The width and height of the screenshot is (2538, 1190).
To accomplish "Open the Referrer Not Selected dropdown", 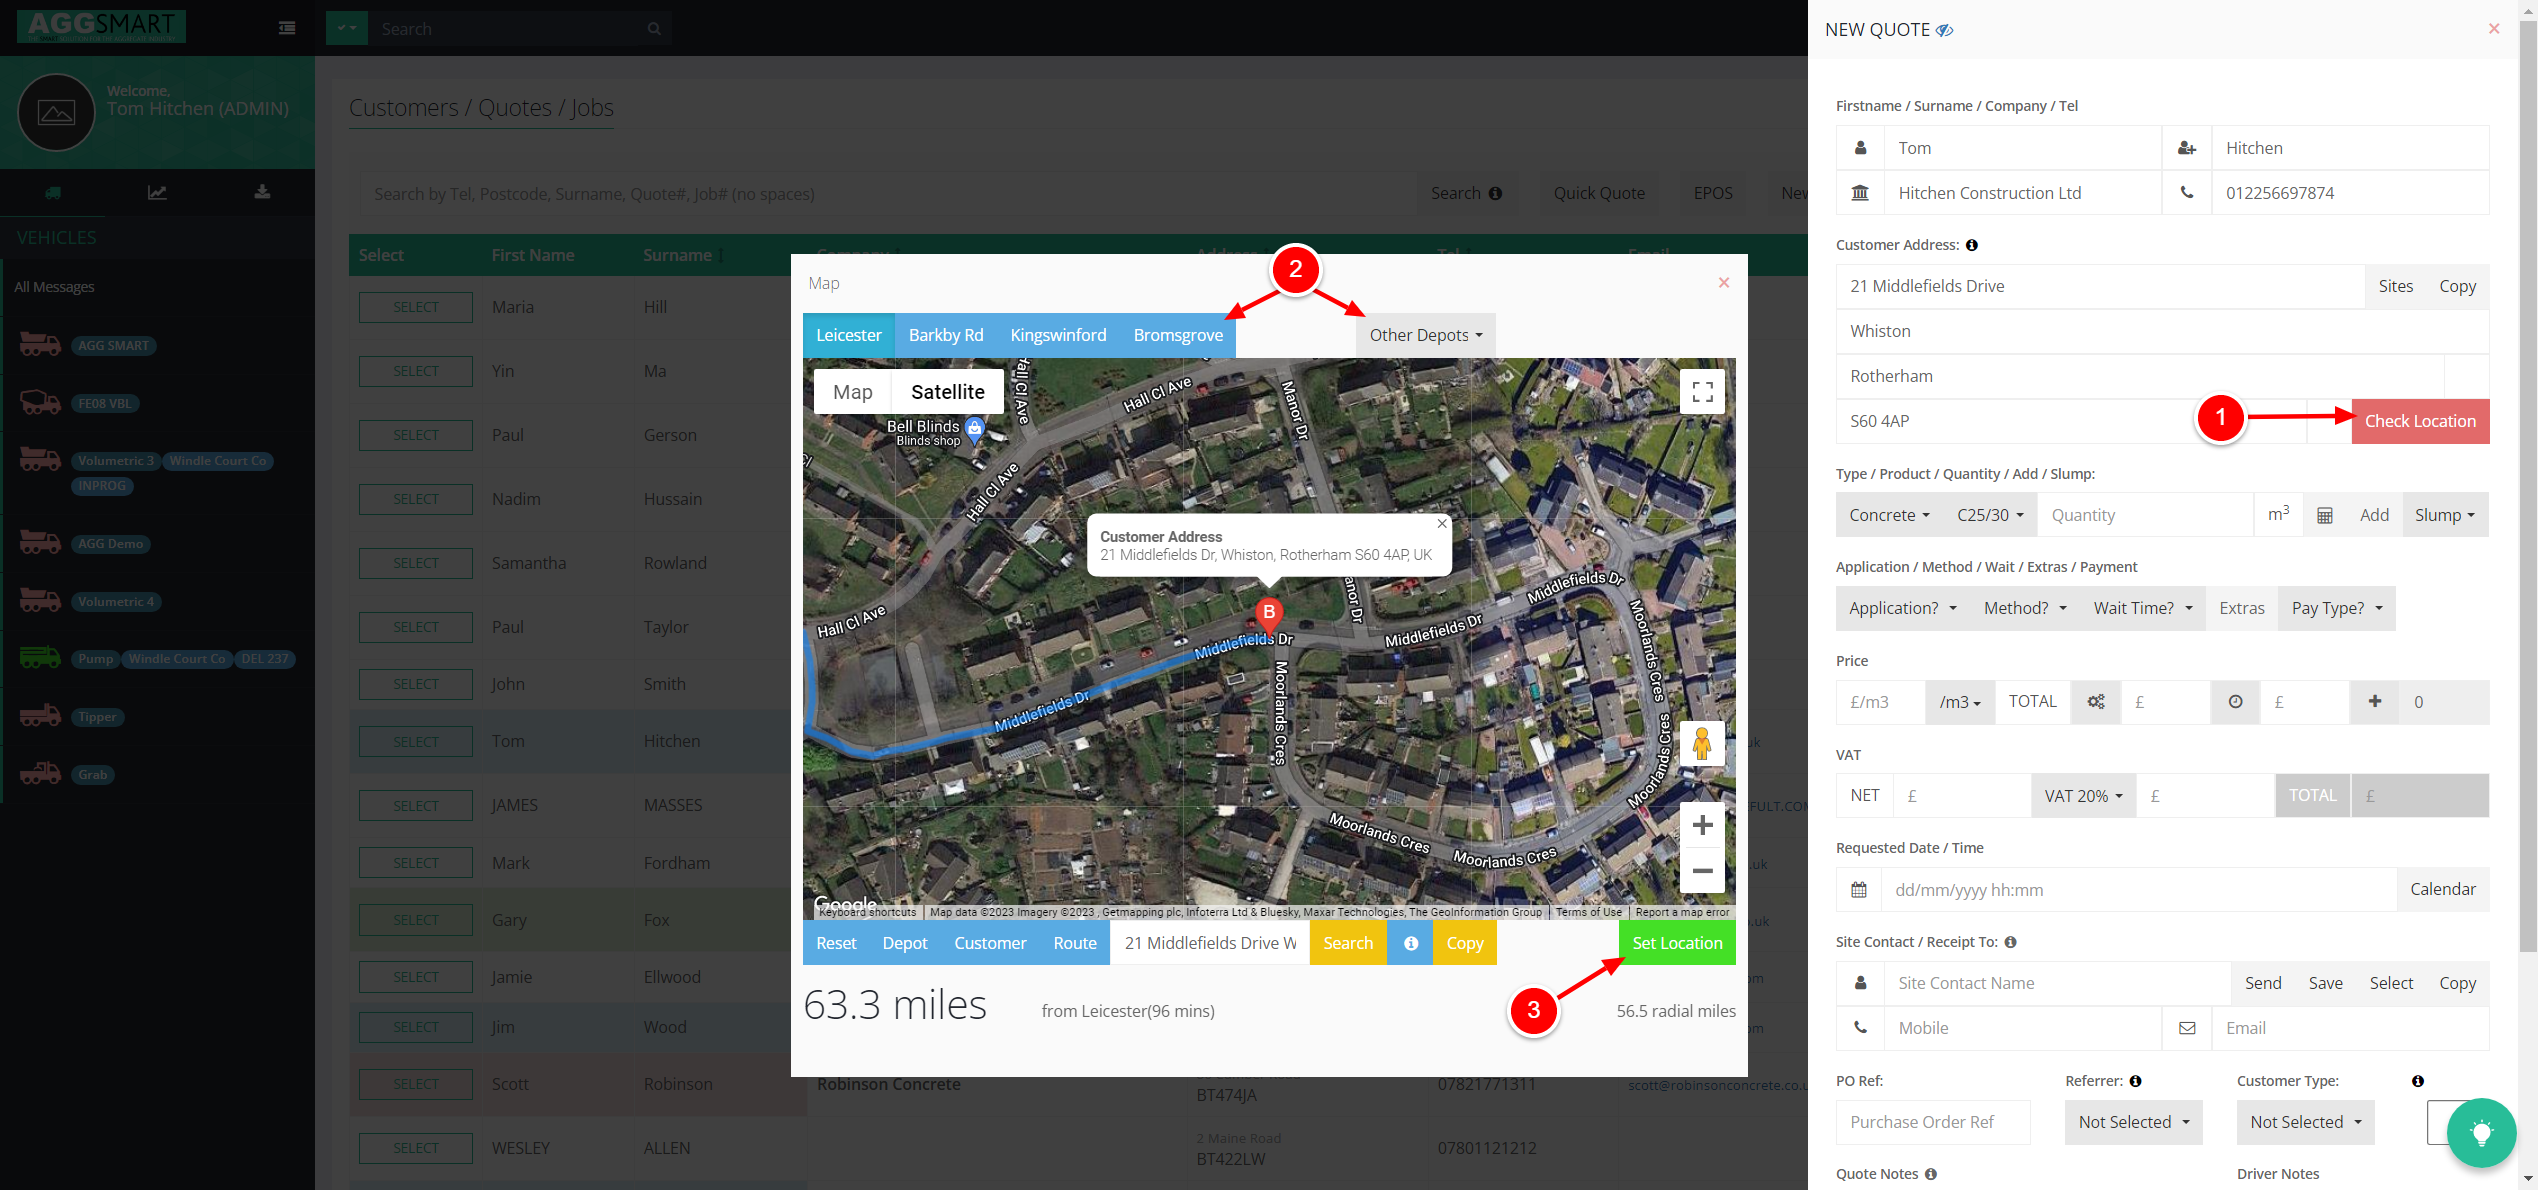I will click(x=2134, y=1122).
